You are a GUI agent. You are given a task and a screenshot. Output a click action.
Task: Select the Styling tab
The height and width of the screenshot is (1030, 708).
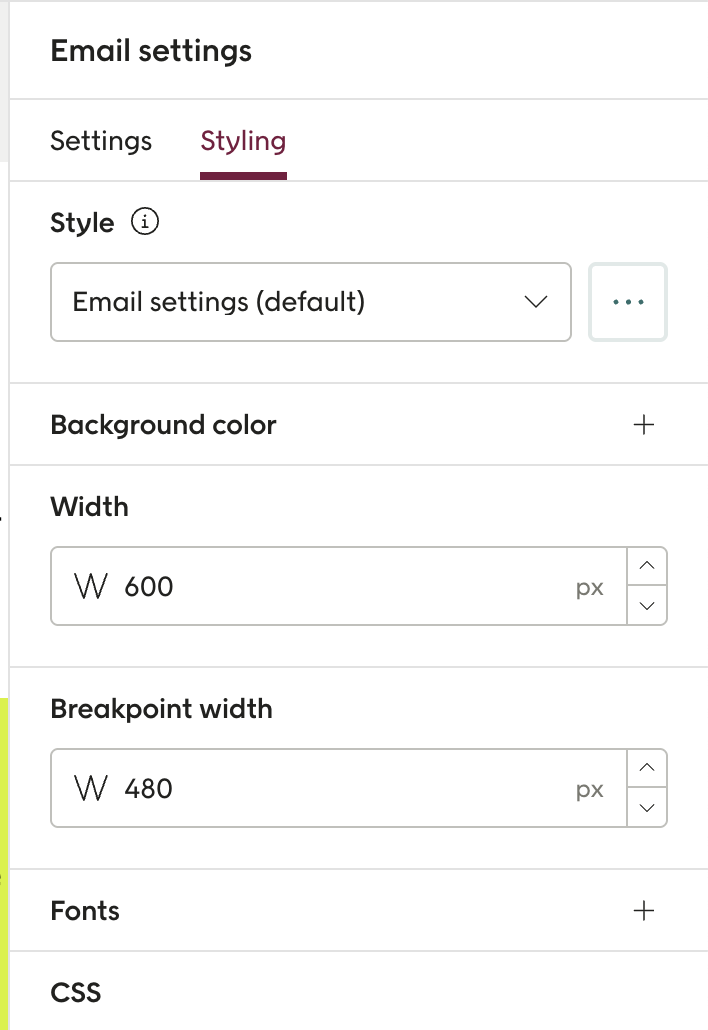click(x=243, y=141)
